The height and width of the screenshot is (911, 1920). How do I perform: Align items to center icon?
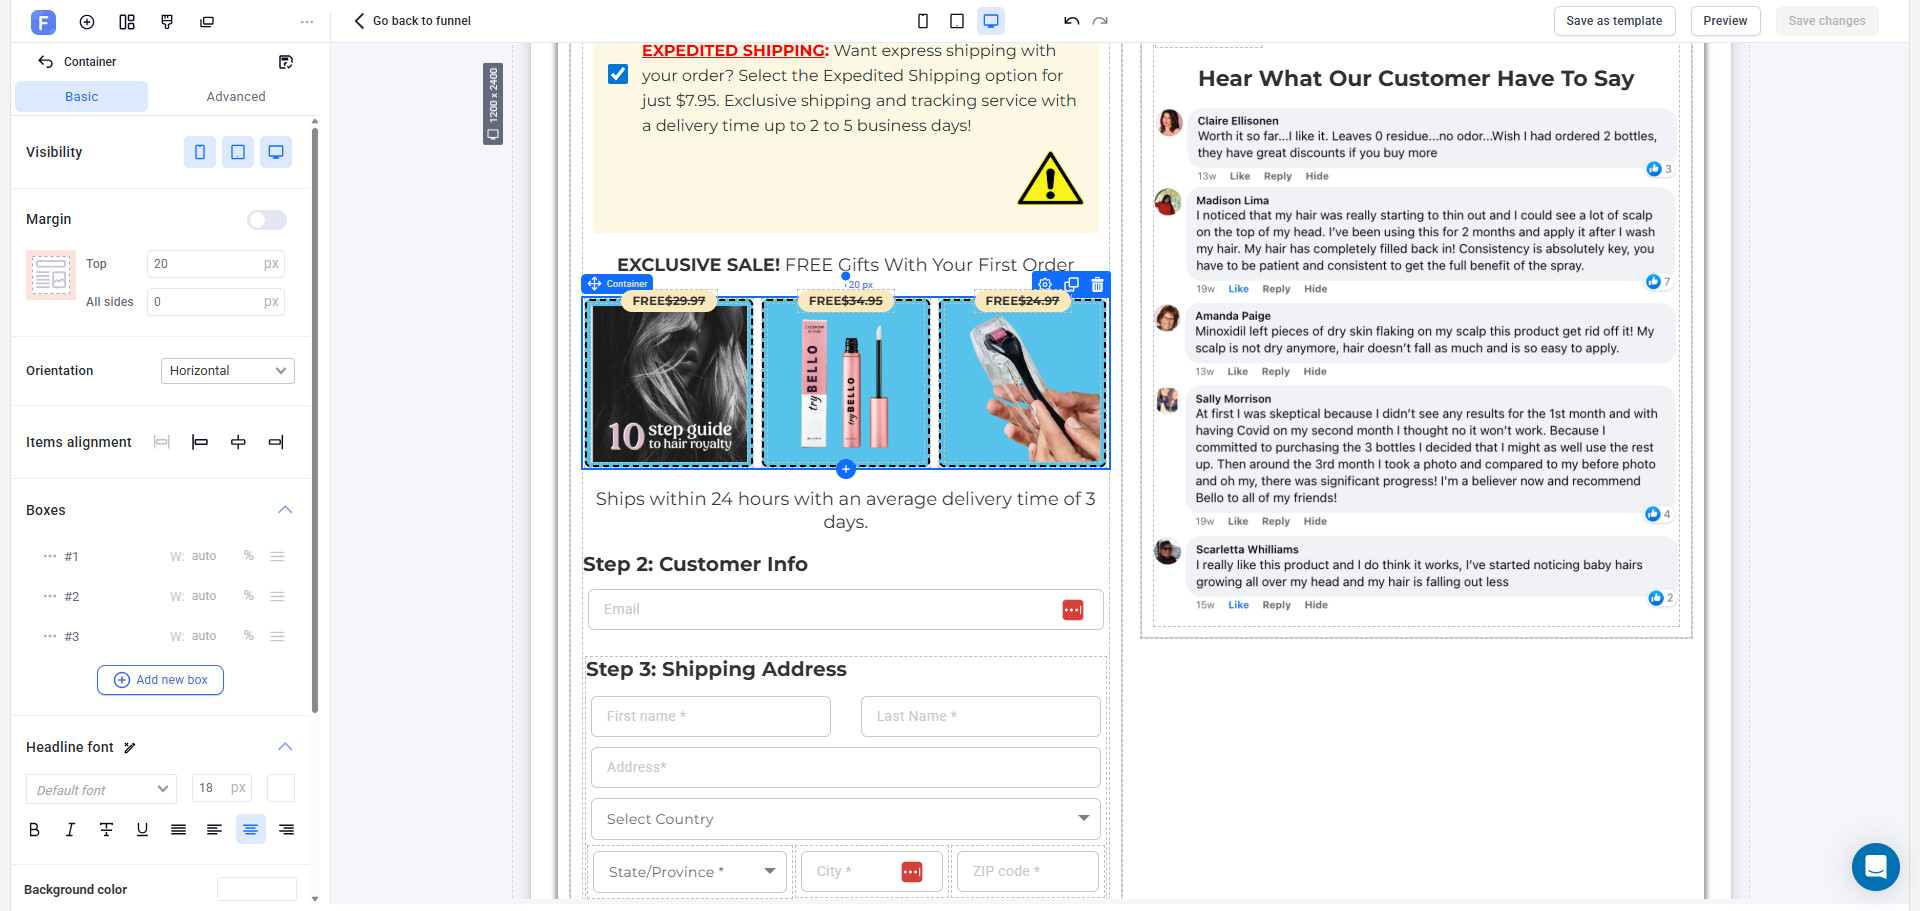point(238,442)
